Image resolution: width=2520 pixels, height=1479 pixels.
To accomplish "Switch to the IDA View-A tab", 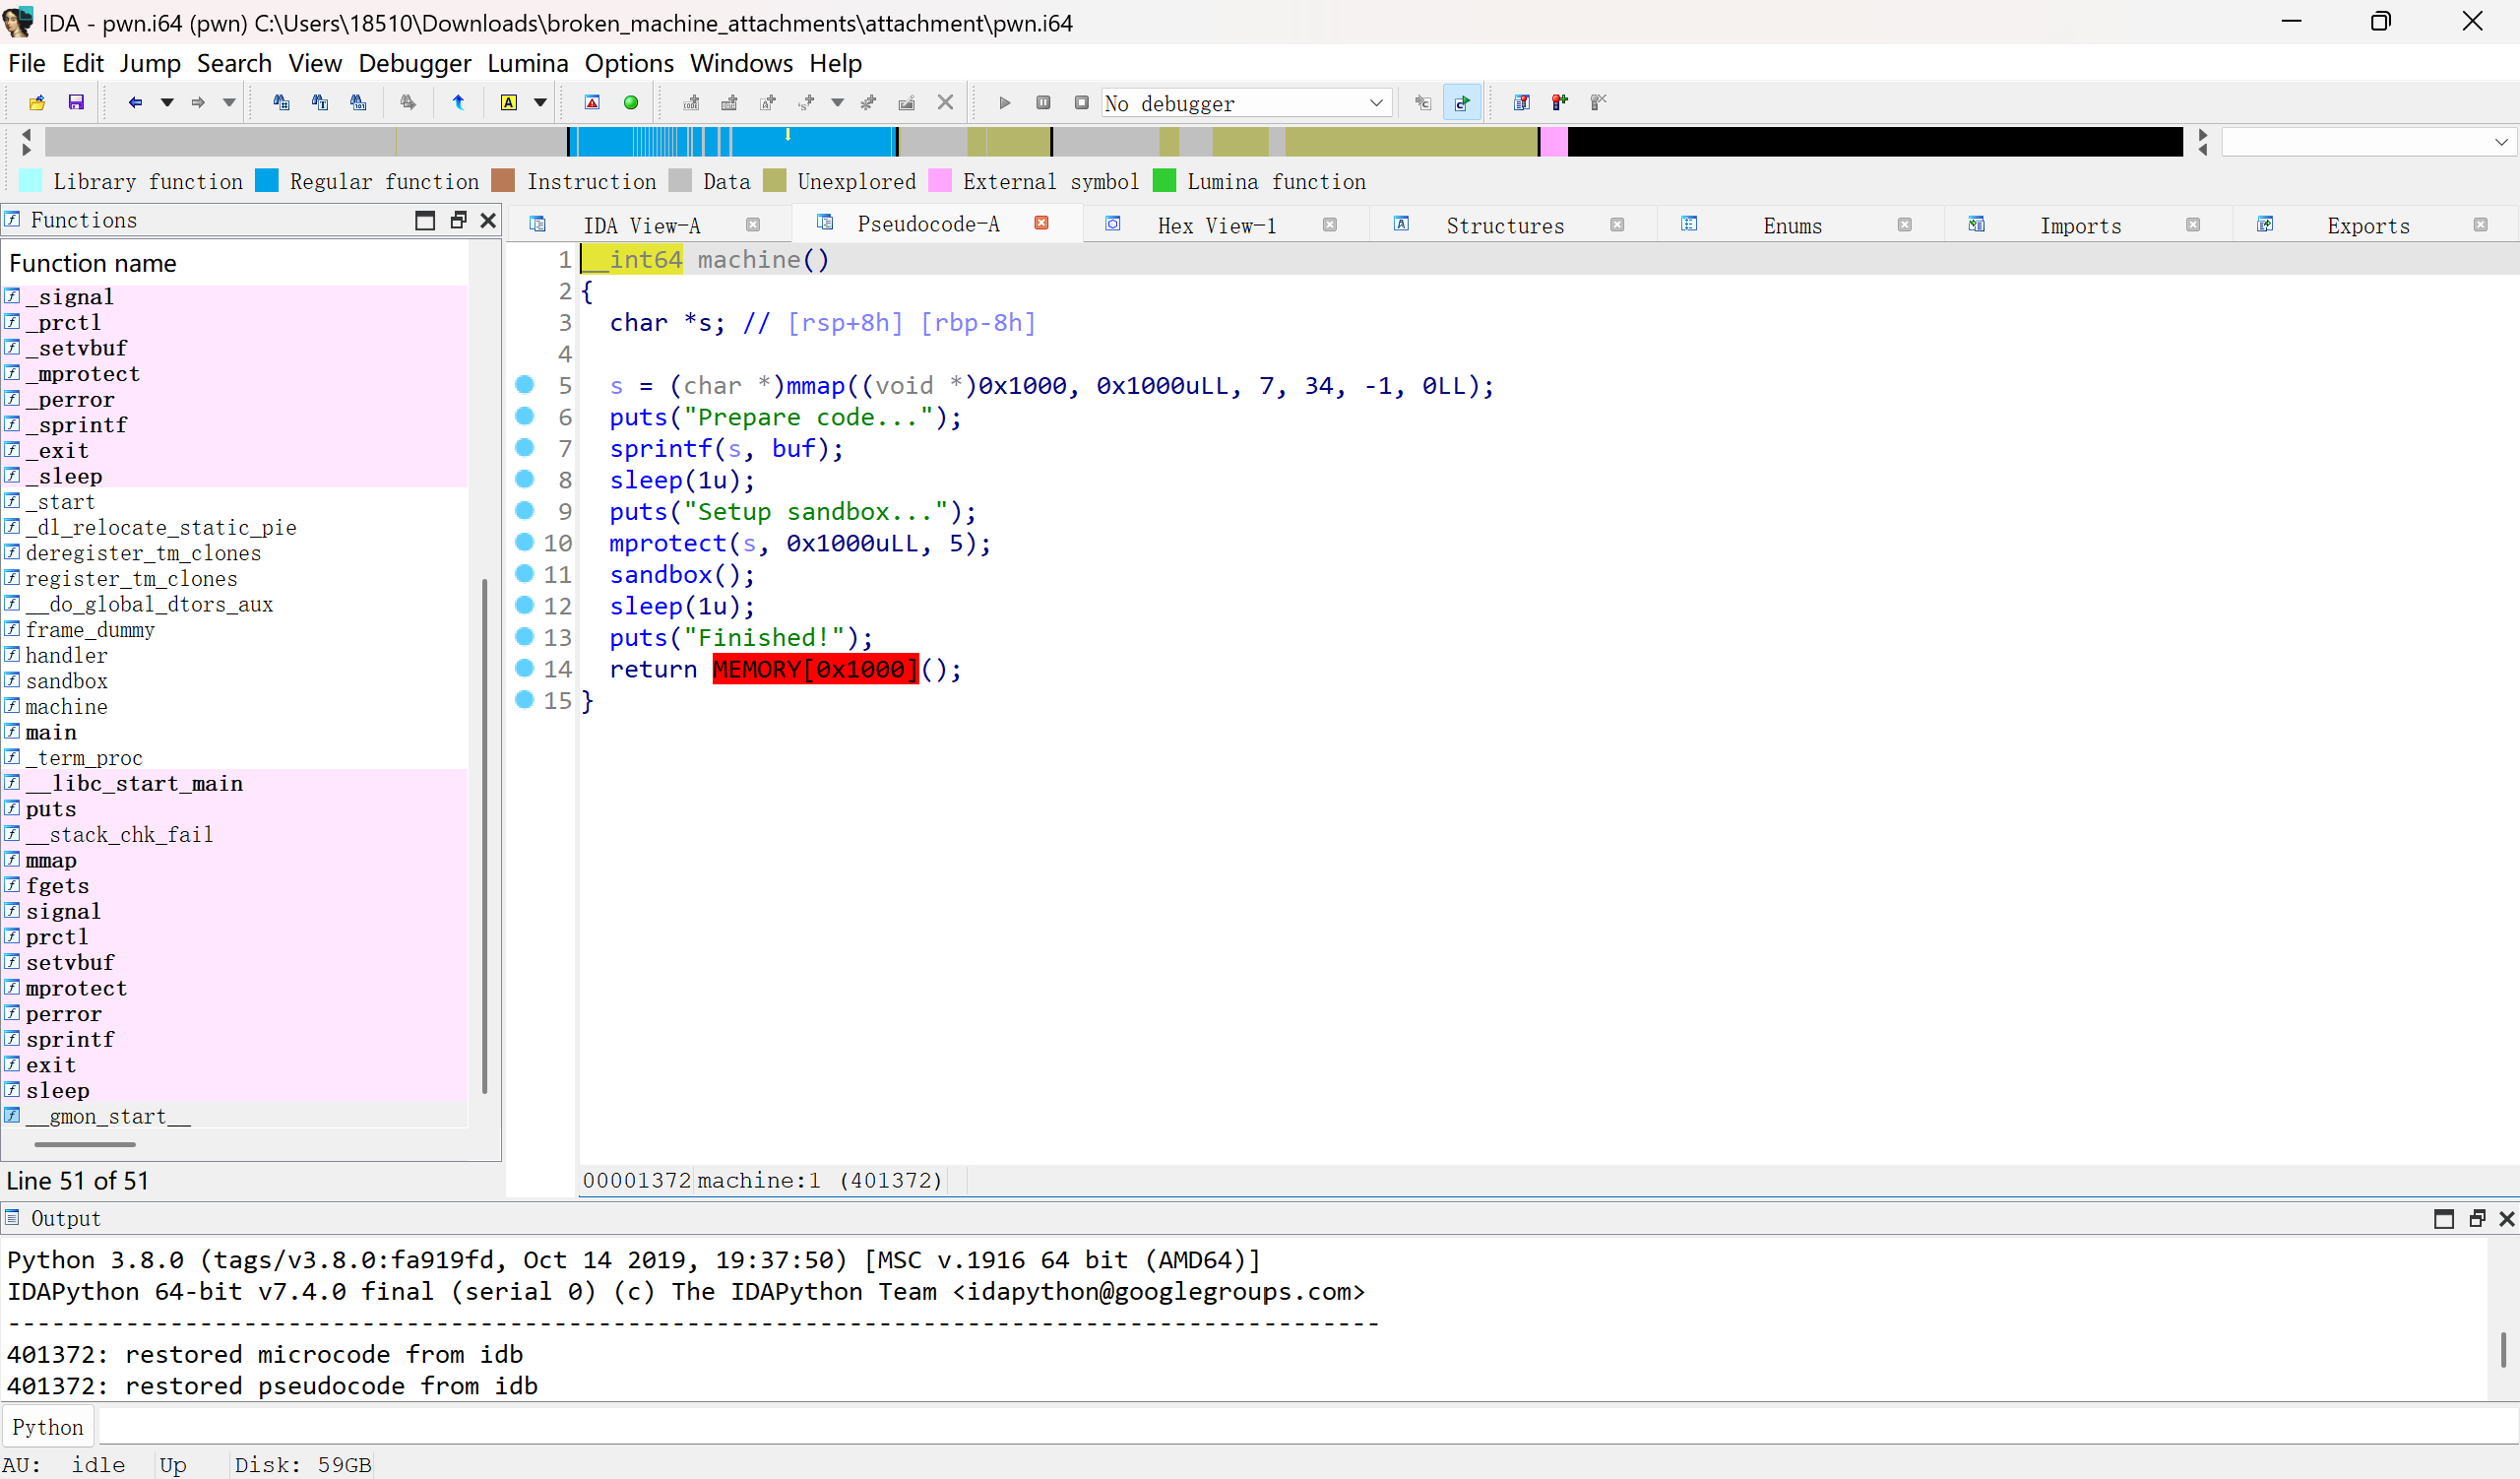I will pos(641,226).
